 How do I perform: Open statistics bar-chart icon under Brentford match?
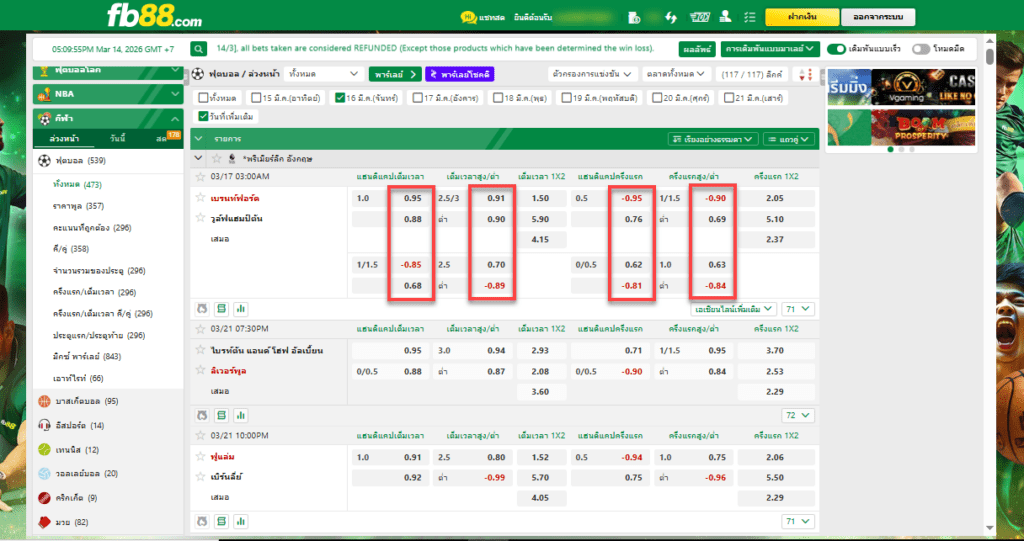click(x=241, y=308)
